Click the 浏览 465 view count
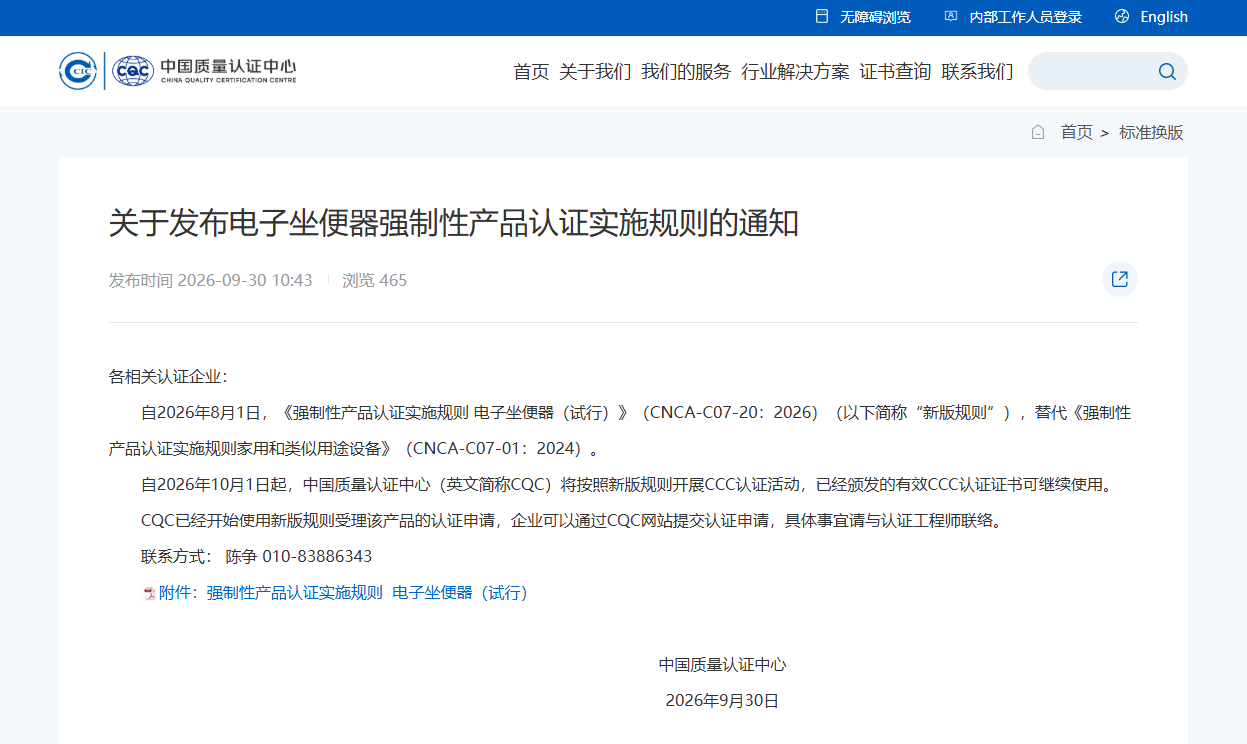Screen dimensions: 1247x744 click(375, 280)
